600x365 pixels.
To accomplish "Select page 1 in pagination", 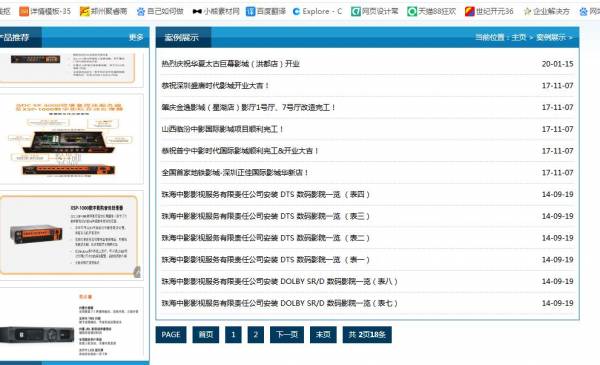I will 233,335.
